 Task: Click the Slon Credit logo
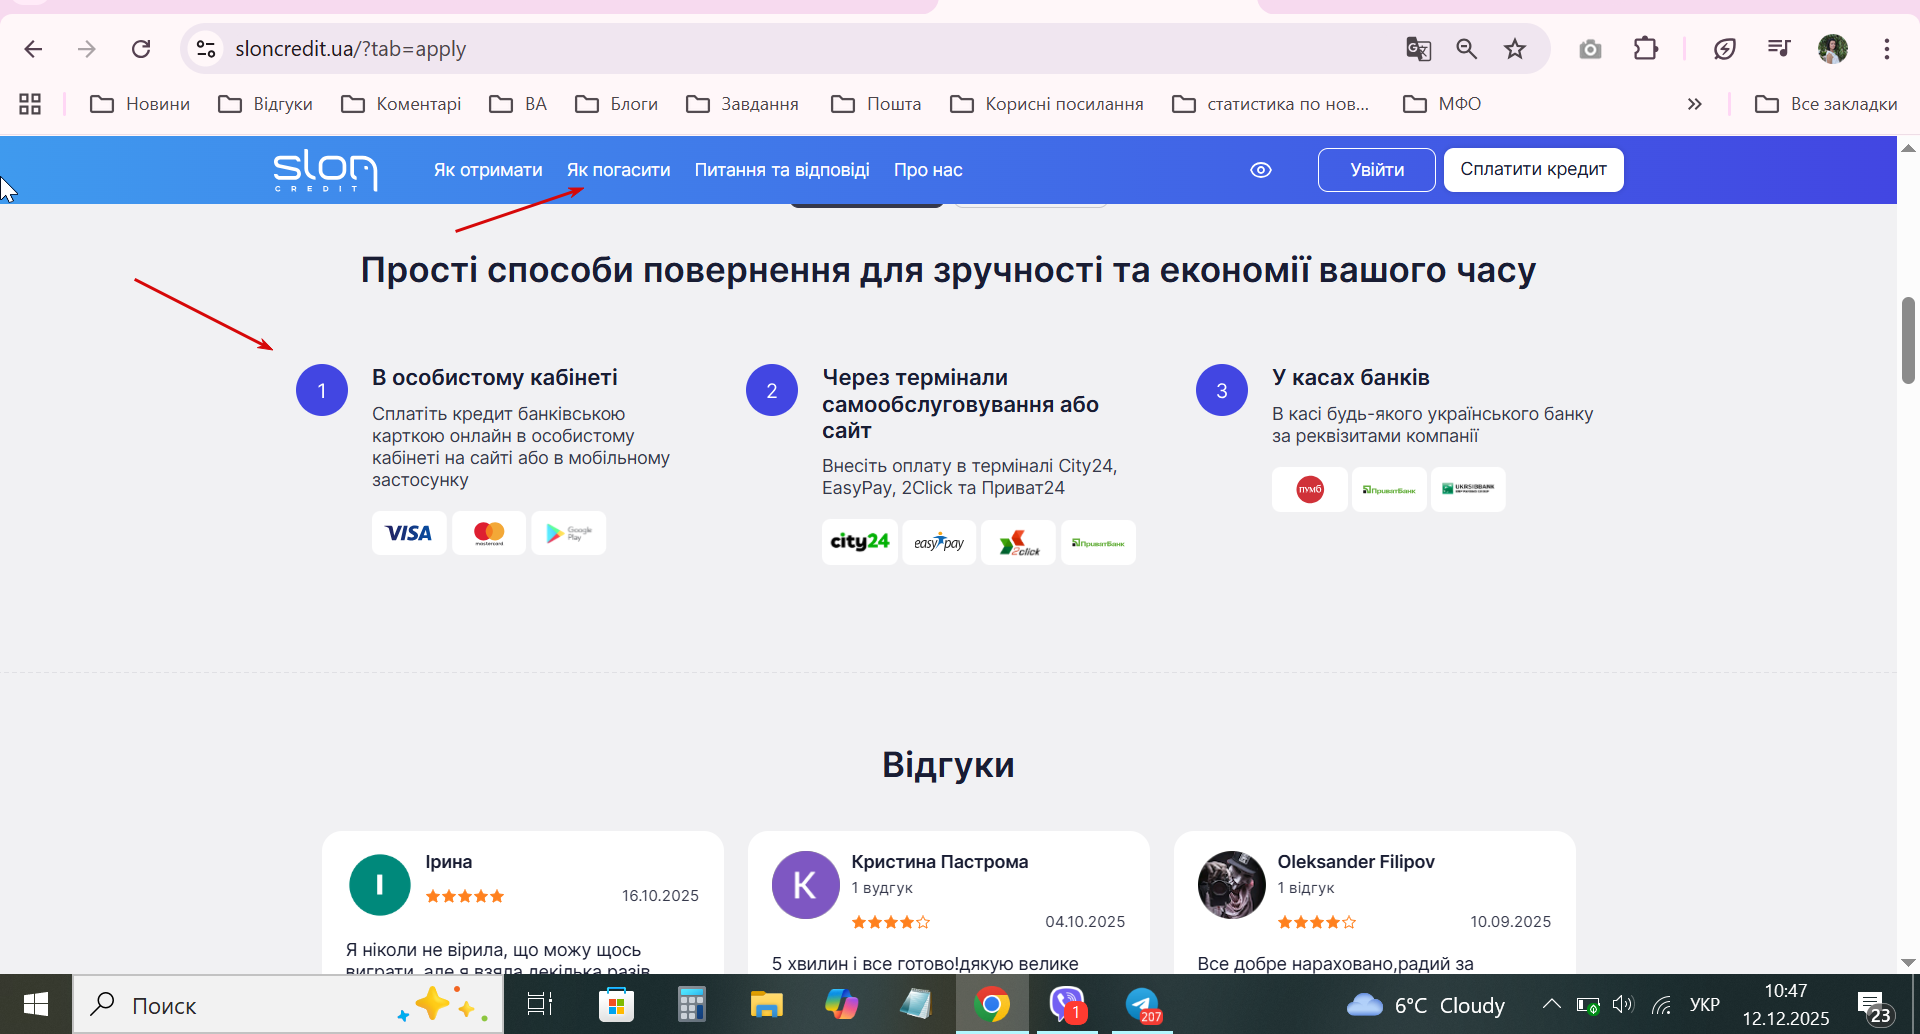[325, 170]
